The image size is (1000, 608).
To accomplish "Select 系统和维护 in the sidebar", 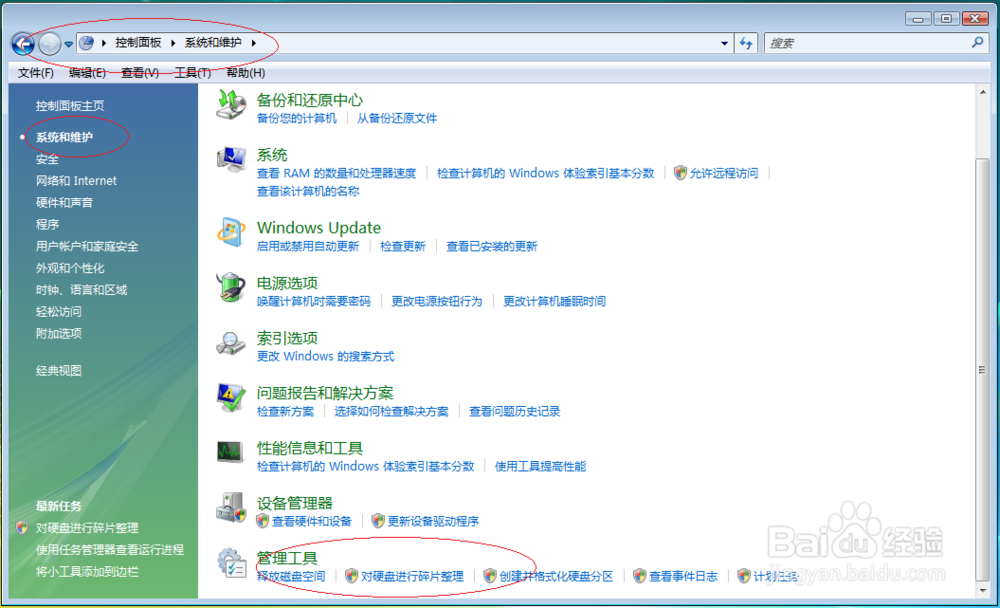I will click(64, 137).
